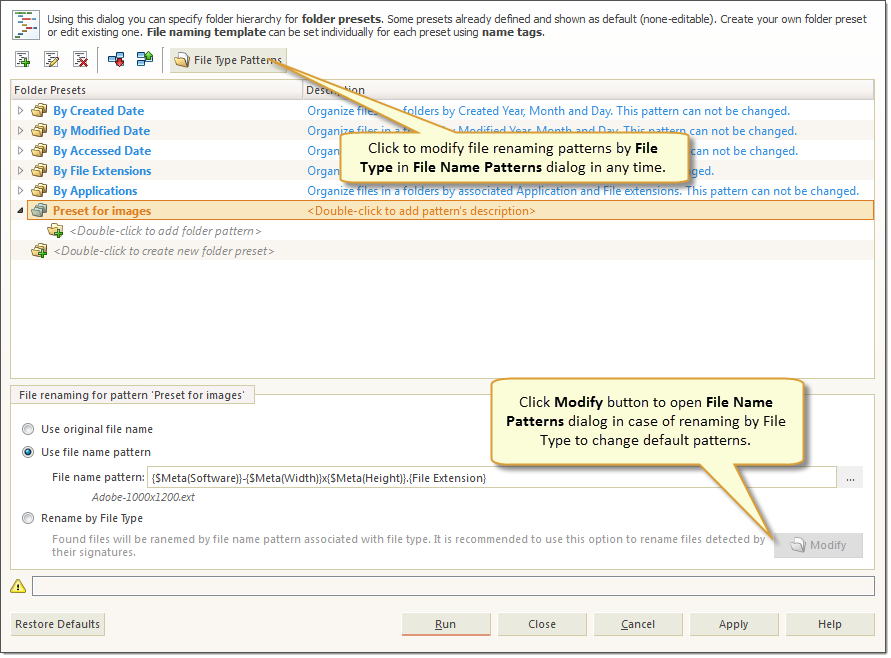Select Use original file name option
Image resolution: width=891 pixels, height=658 pixels.
pos(28,429)
